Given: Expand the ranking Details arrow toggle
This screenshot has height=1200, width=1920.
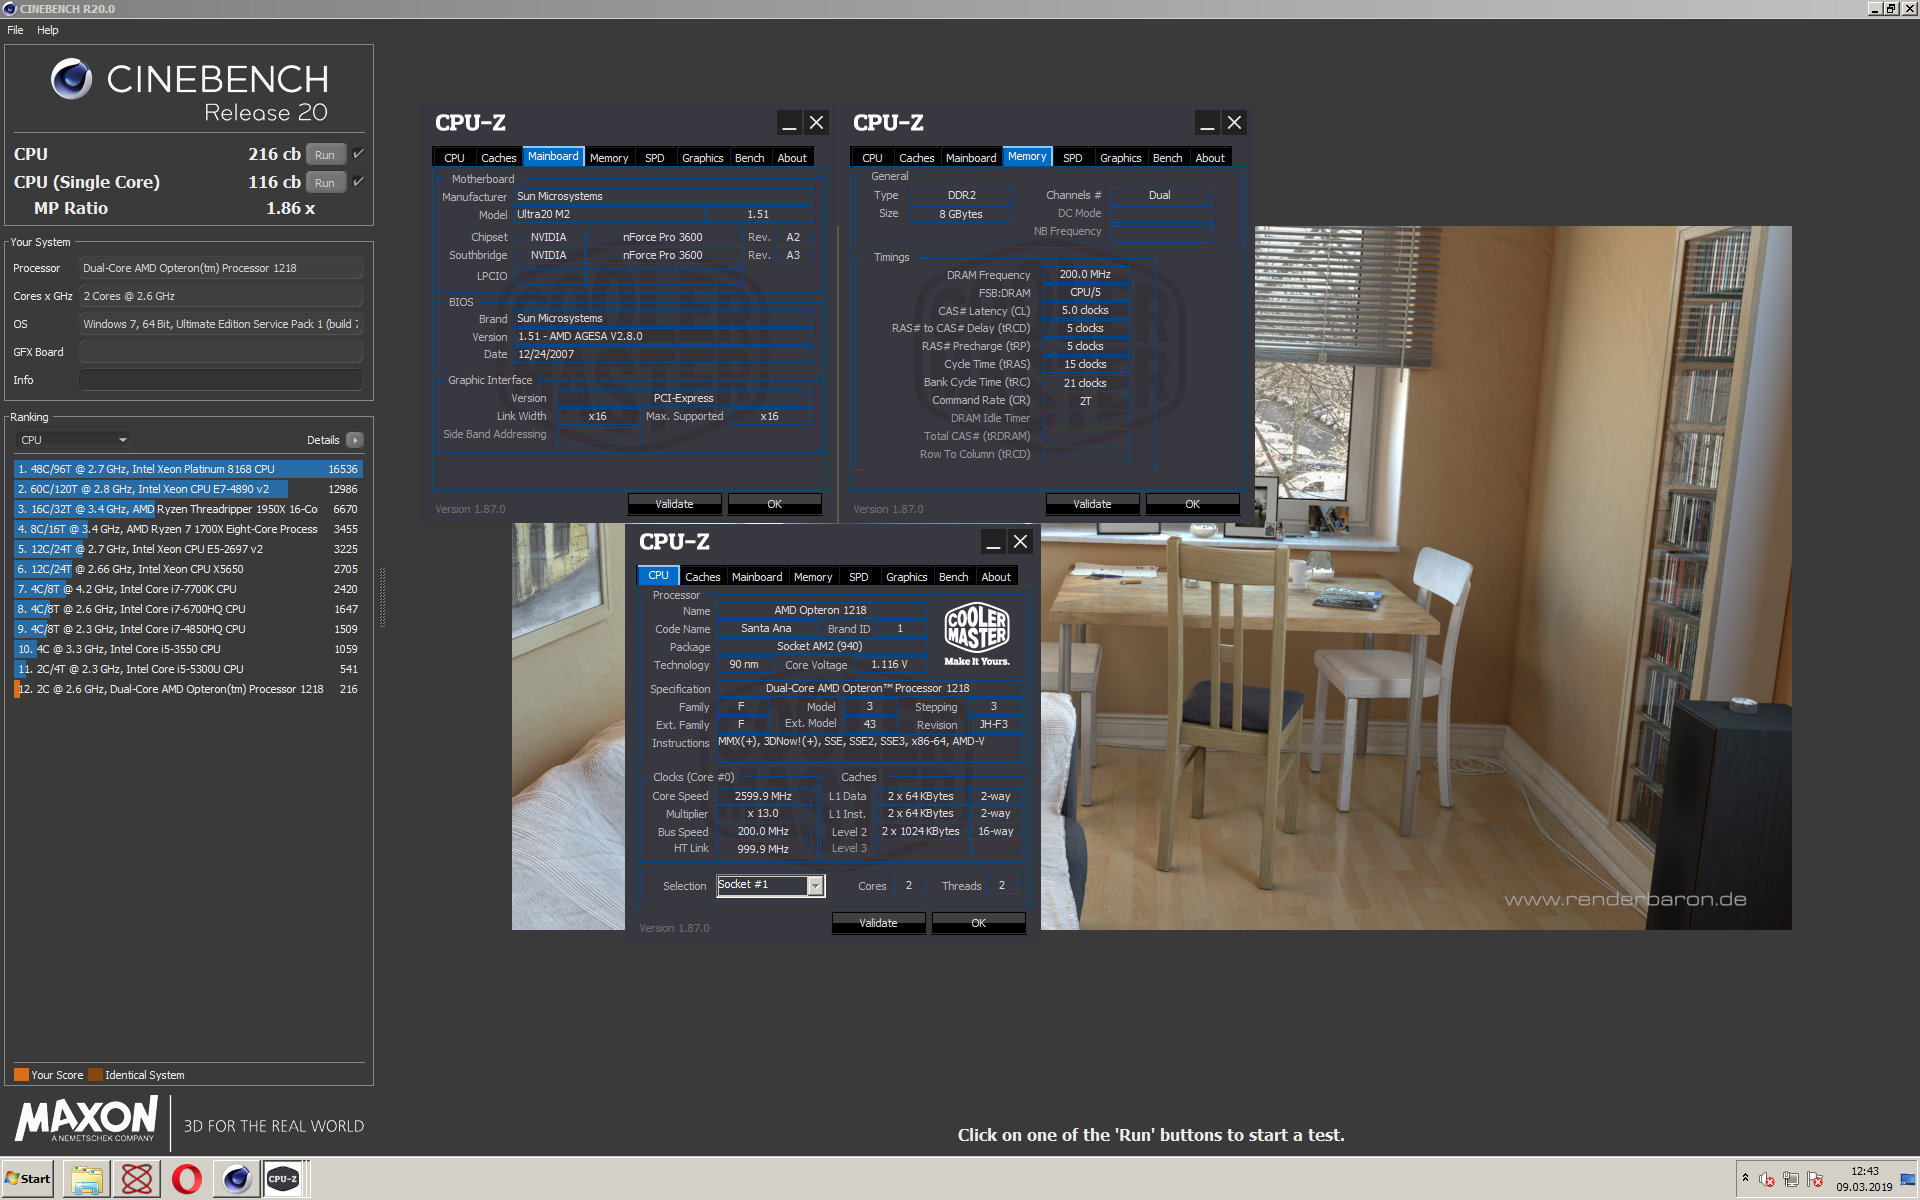Looking at the screenshot, I should (354, 440).
